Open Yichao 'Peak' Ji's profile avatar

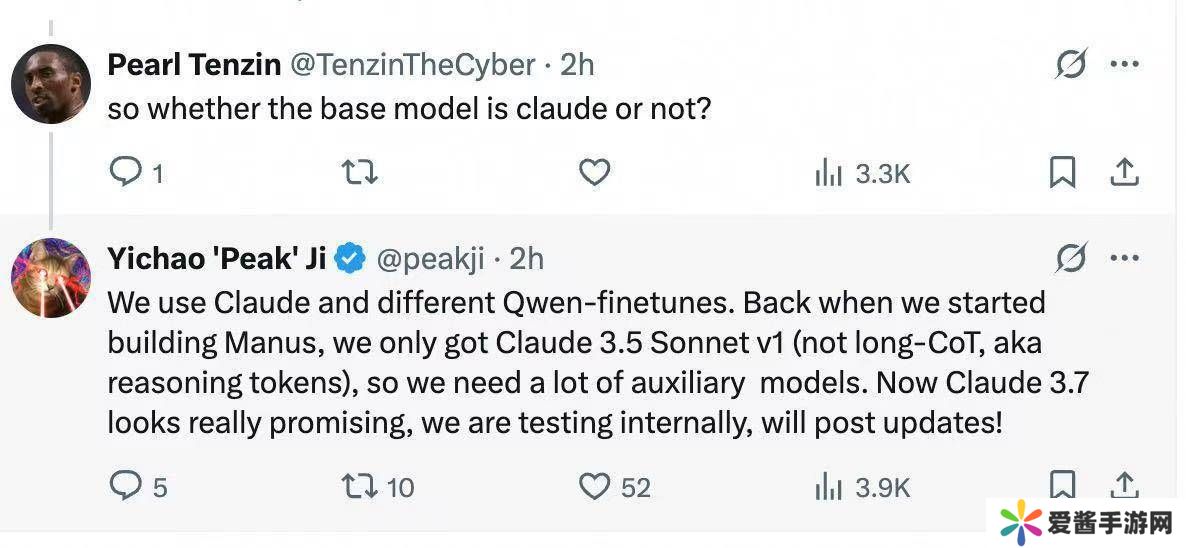[x=51, y=277]
